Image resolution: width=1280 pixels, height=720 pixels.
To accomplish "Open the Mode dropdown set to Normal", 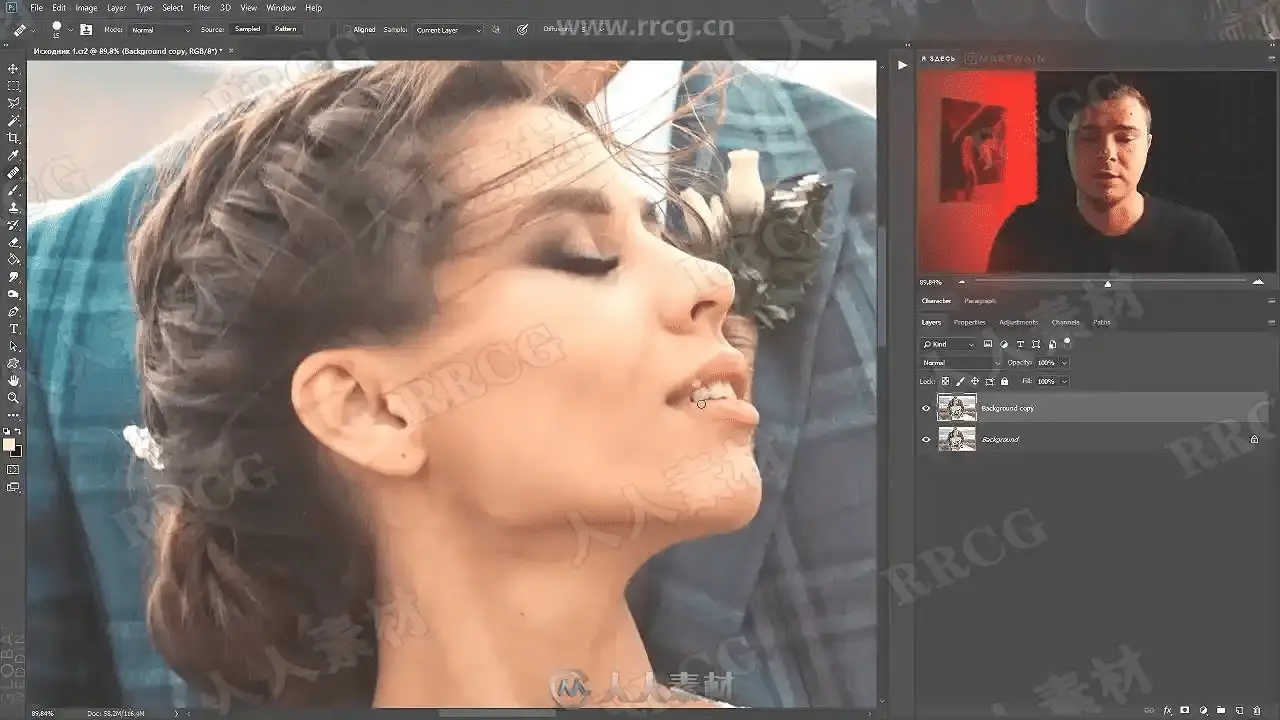I will pyautogui.click(x=160, y=30).
